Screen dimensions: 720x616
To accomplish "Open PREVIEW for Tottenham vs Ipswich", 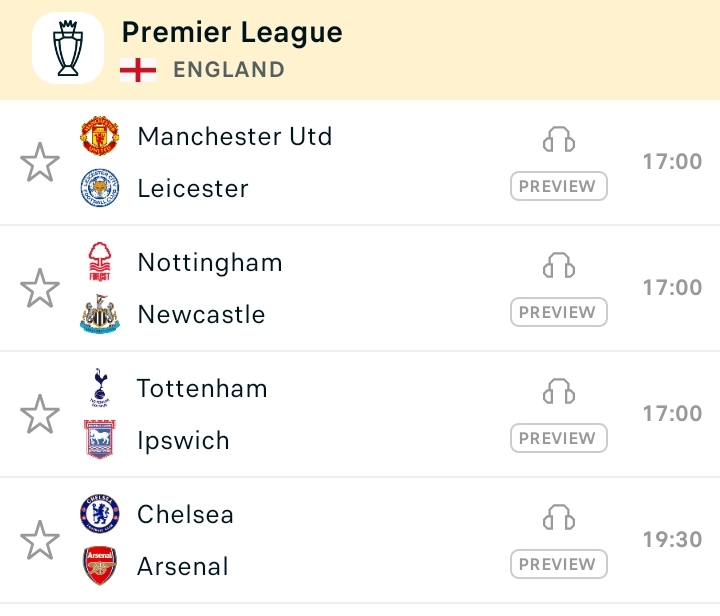I will pos(559,438).
